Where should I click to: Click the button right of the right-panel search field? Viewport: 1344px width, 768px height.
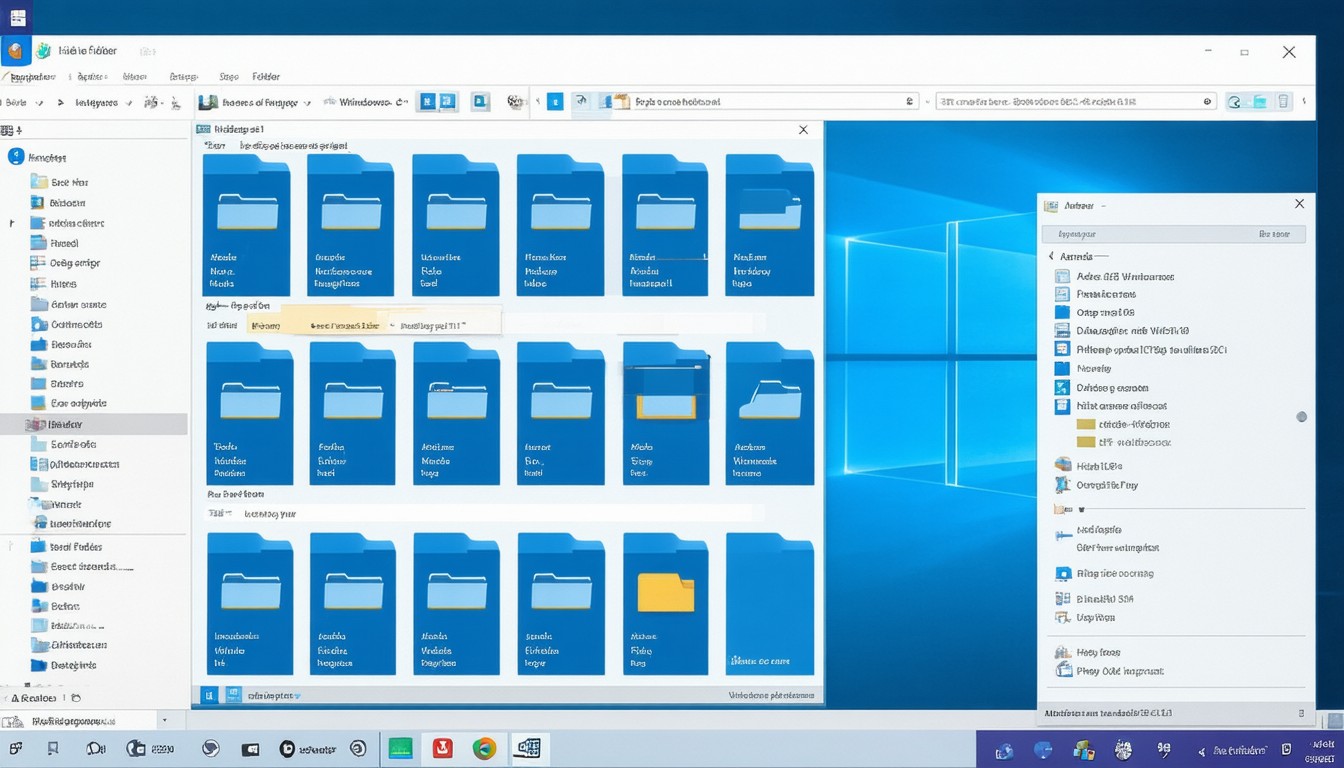1273,234
